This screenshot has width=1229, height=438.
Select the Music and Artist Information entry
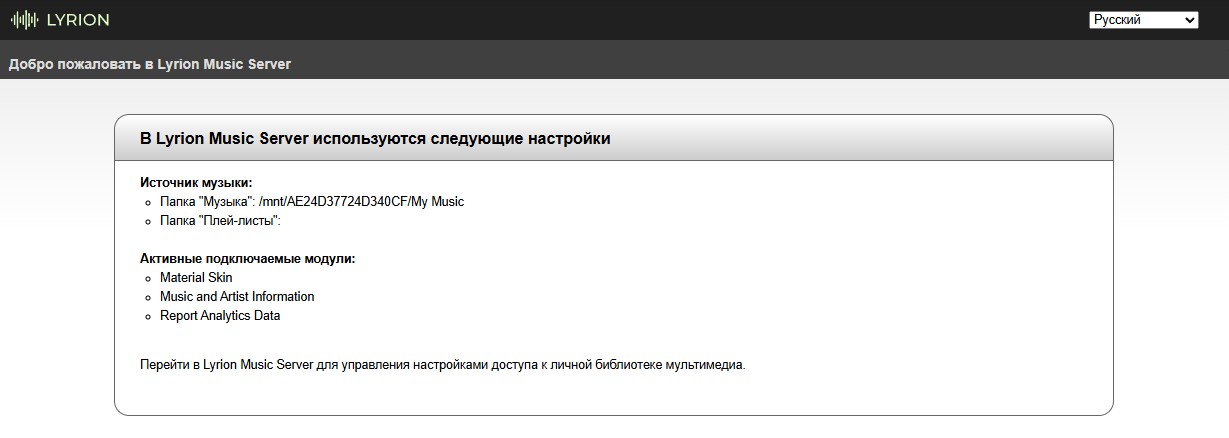pos(237,296)
